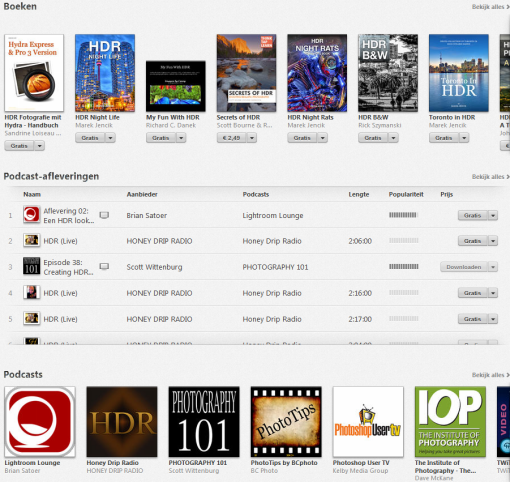Click Gratis button under My Fun With HDR
Image resolution: width=510 pixels, height=482 pixels.
[x=161, y=138]
